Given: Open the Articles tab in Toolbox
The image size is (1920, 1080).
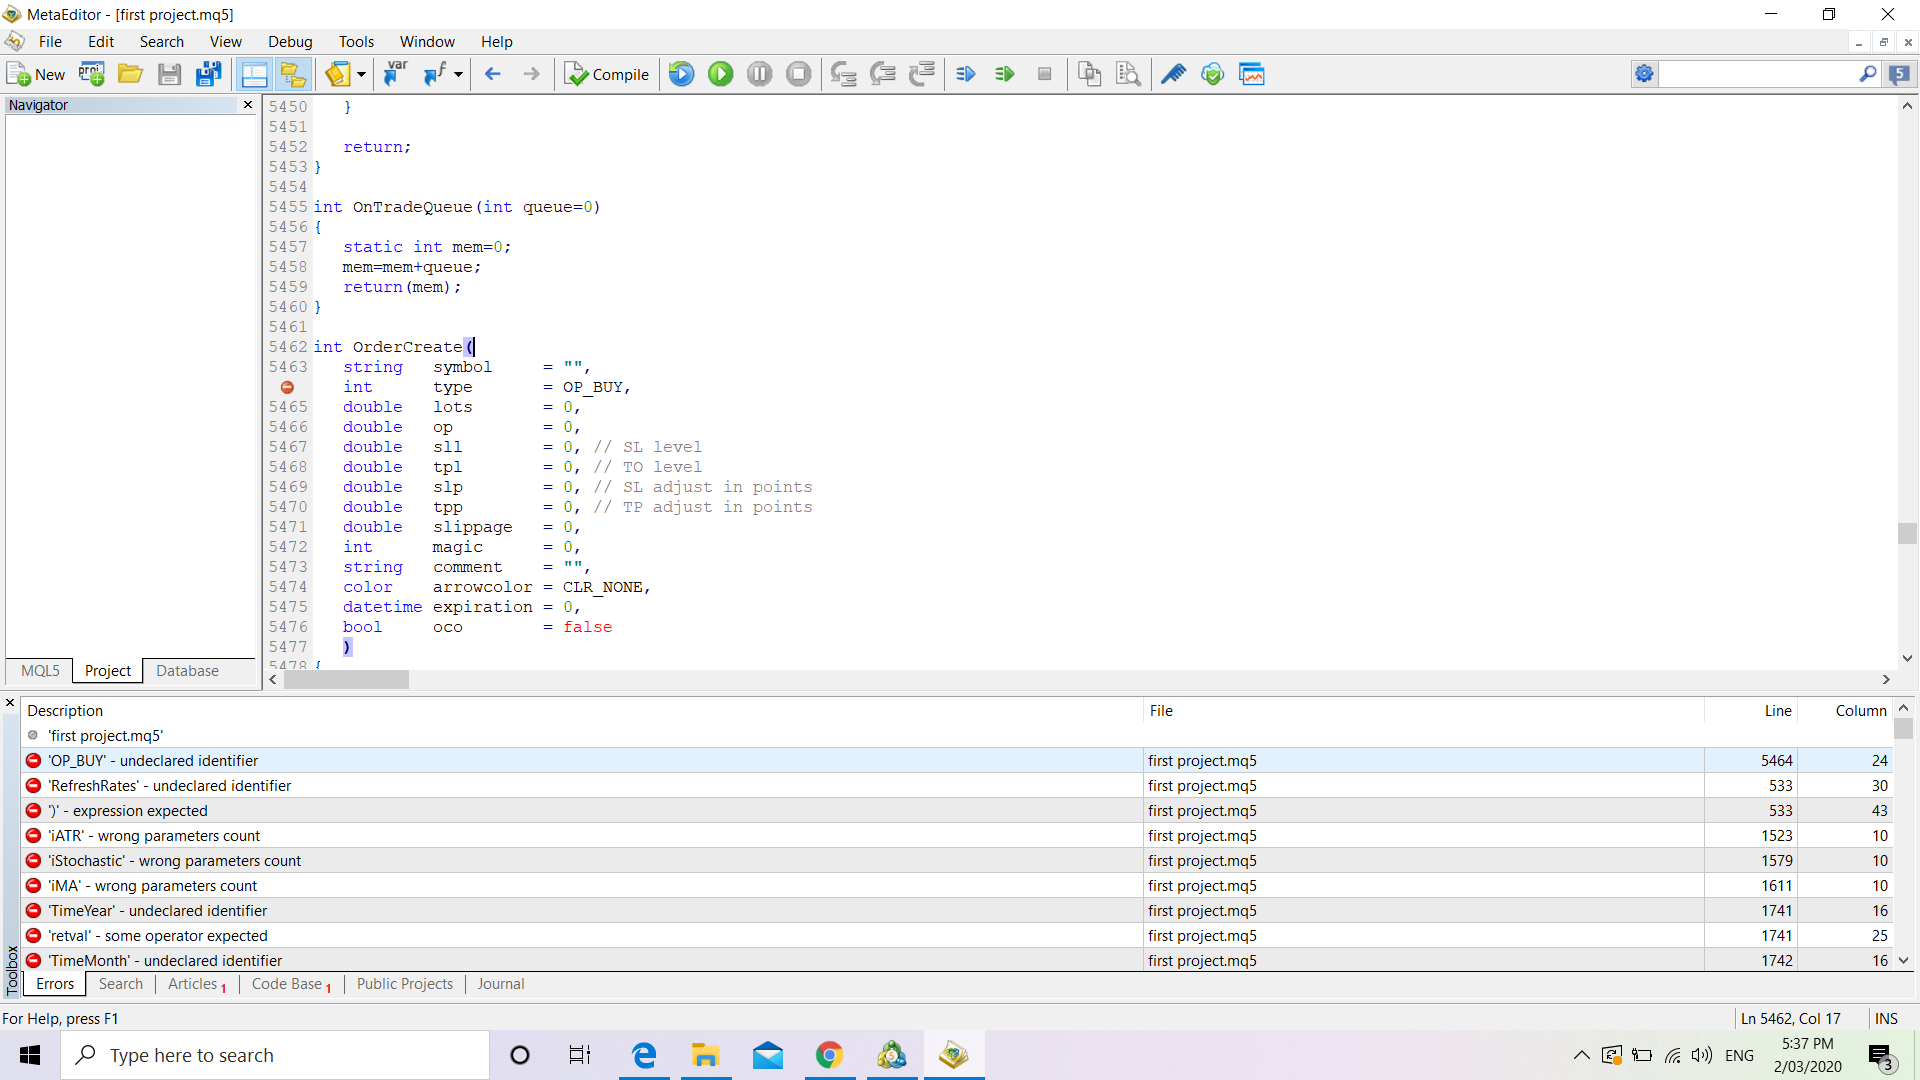Looking at the screenshot, I should tap(196, 984).
